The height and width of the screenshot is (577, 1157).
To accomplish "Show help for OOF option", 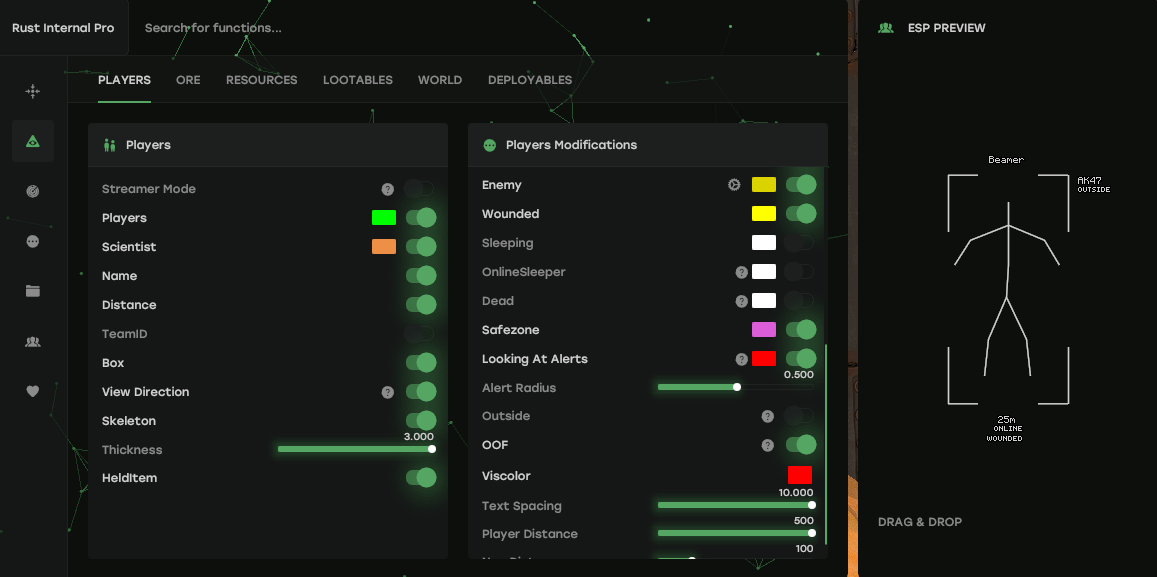I will (x=767, y=445).
